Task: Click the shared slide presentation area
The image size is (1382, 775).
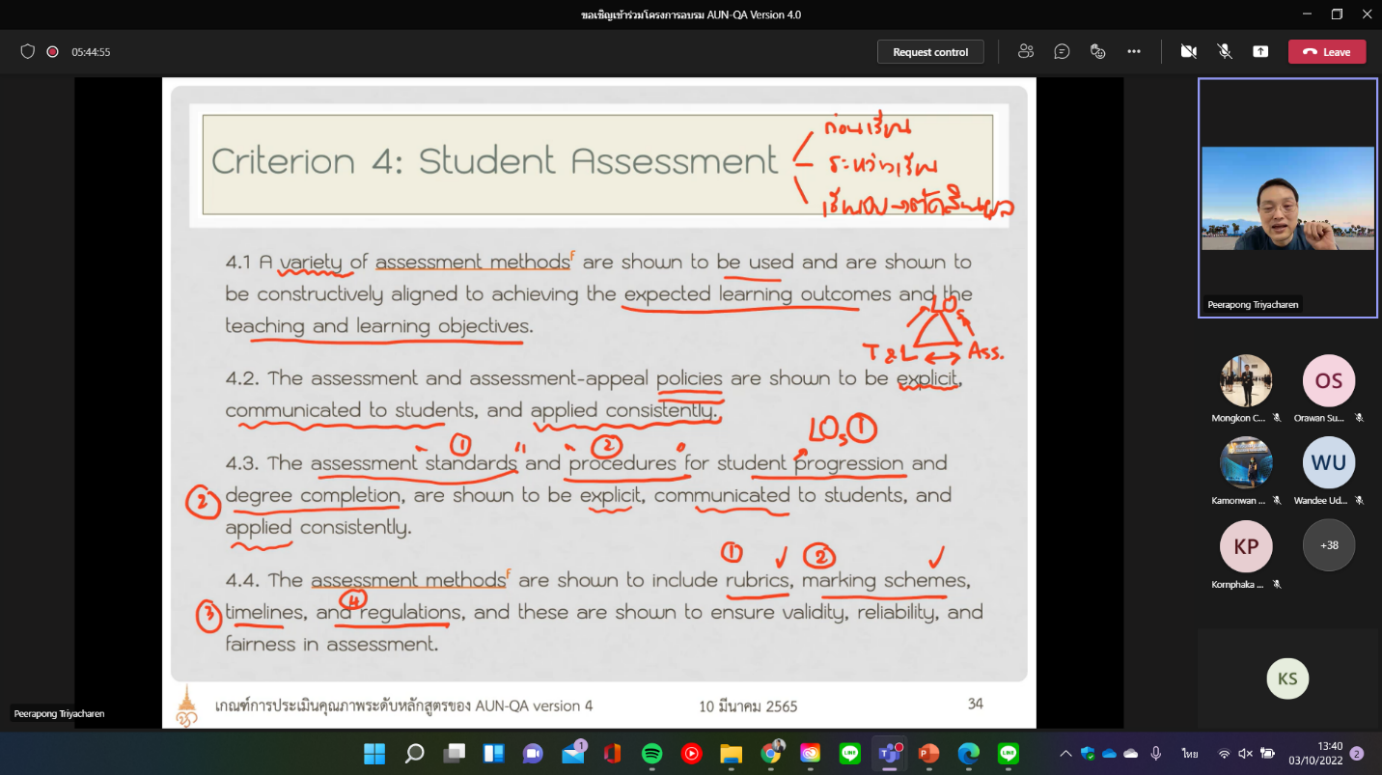Action: tap(599, 403)
